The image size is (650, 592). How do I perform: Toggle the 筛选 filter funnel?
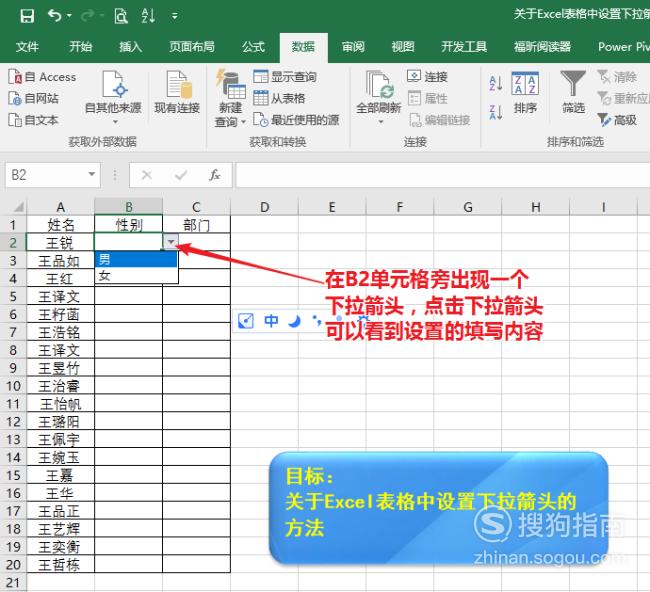573,92
